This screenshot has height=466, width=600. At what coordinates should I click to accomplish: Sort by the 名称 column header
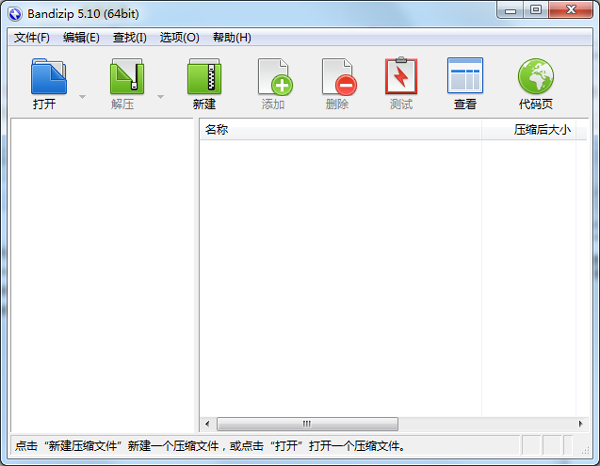pos(340,130)
